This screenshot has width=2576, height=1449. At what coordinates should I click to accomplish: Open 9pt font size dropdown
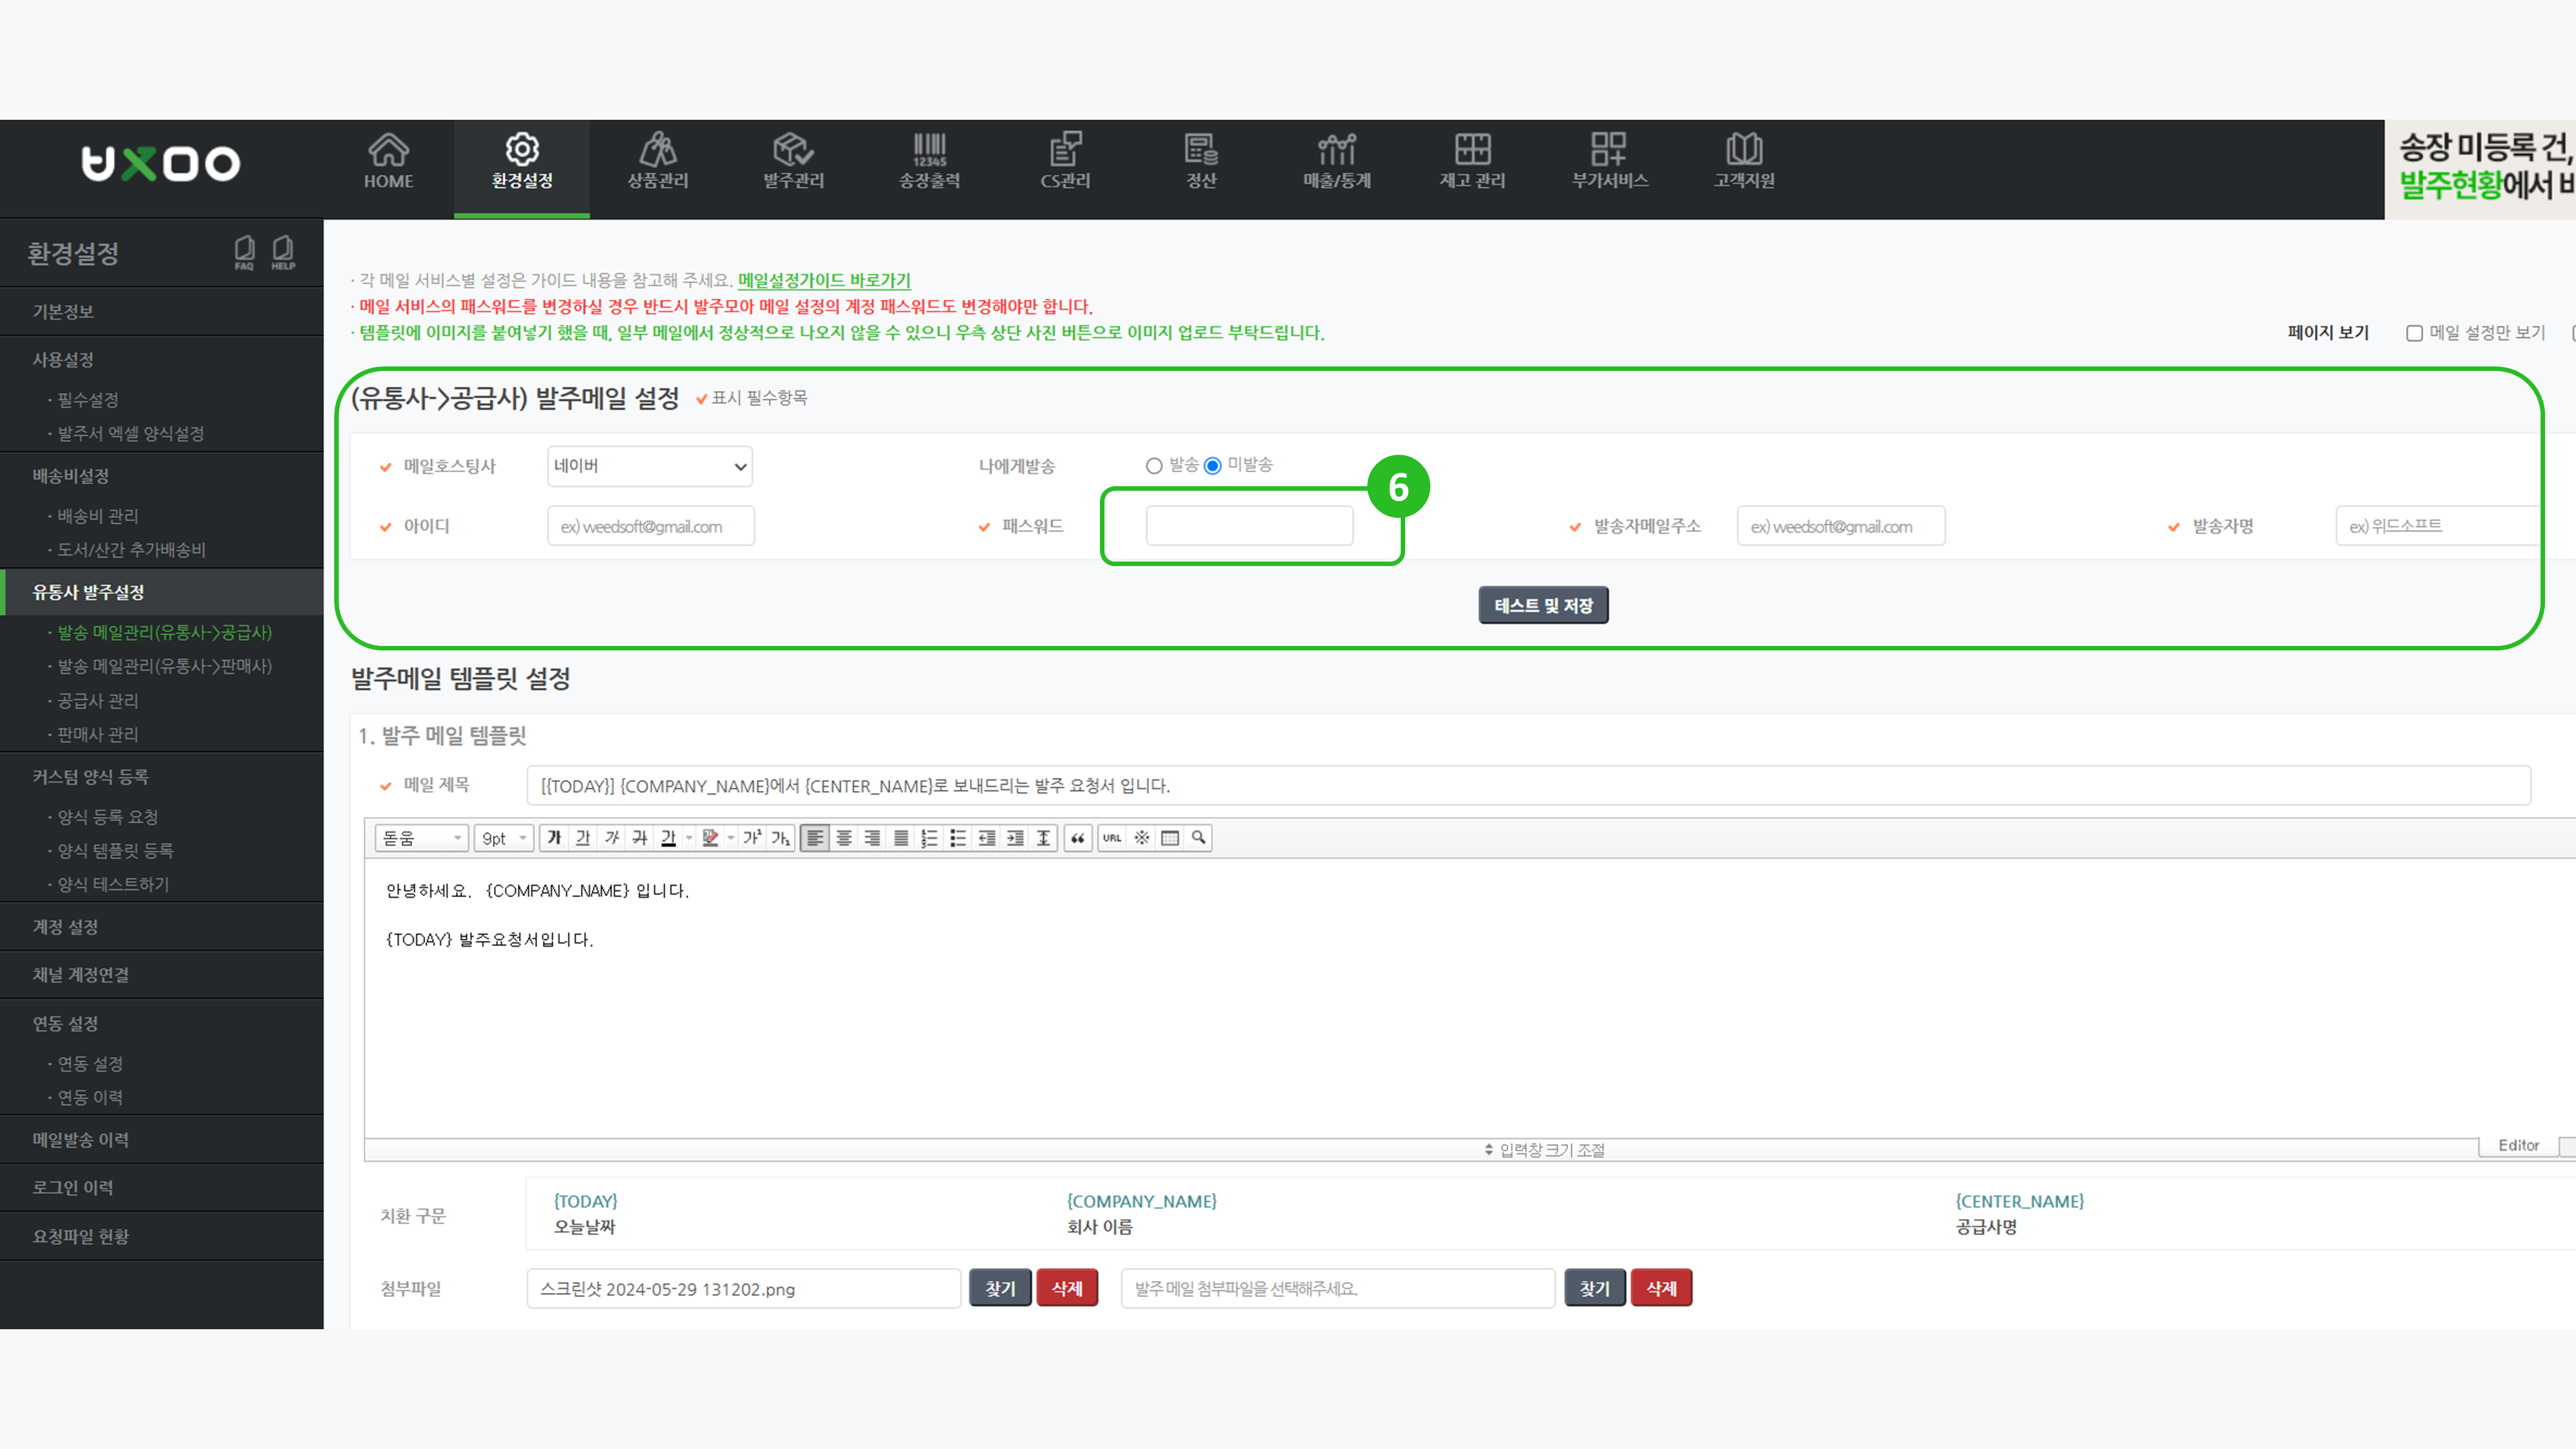(504, 838)
